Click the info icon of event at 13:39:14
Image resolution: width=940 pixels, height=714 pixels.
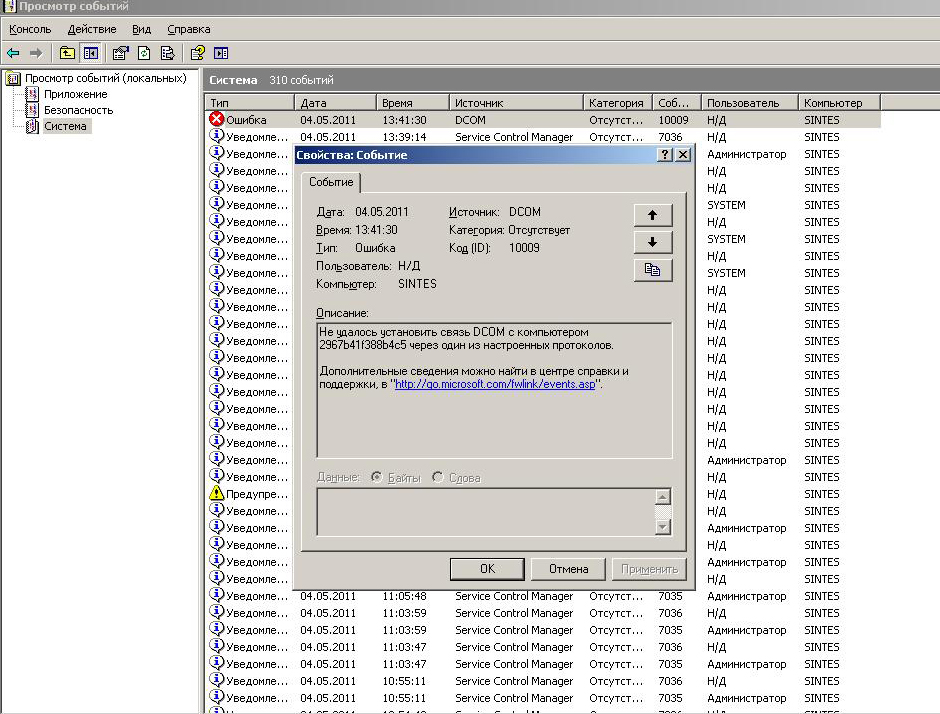[x=216, y=136]
